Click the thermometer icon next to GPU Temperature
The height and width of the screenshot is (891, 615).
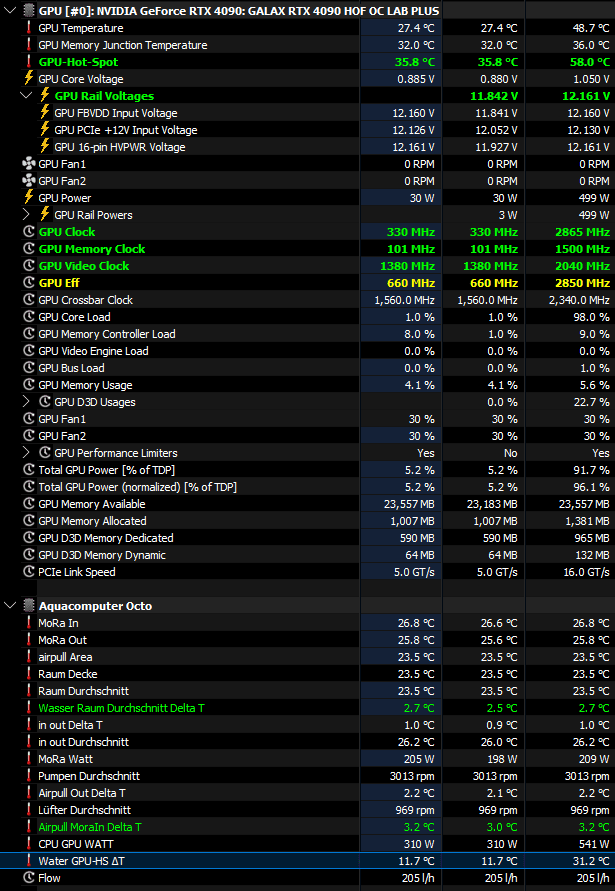tap(28, 28)
